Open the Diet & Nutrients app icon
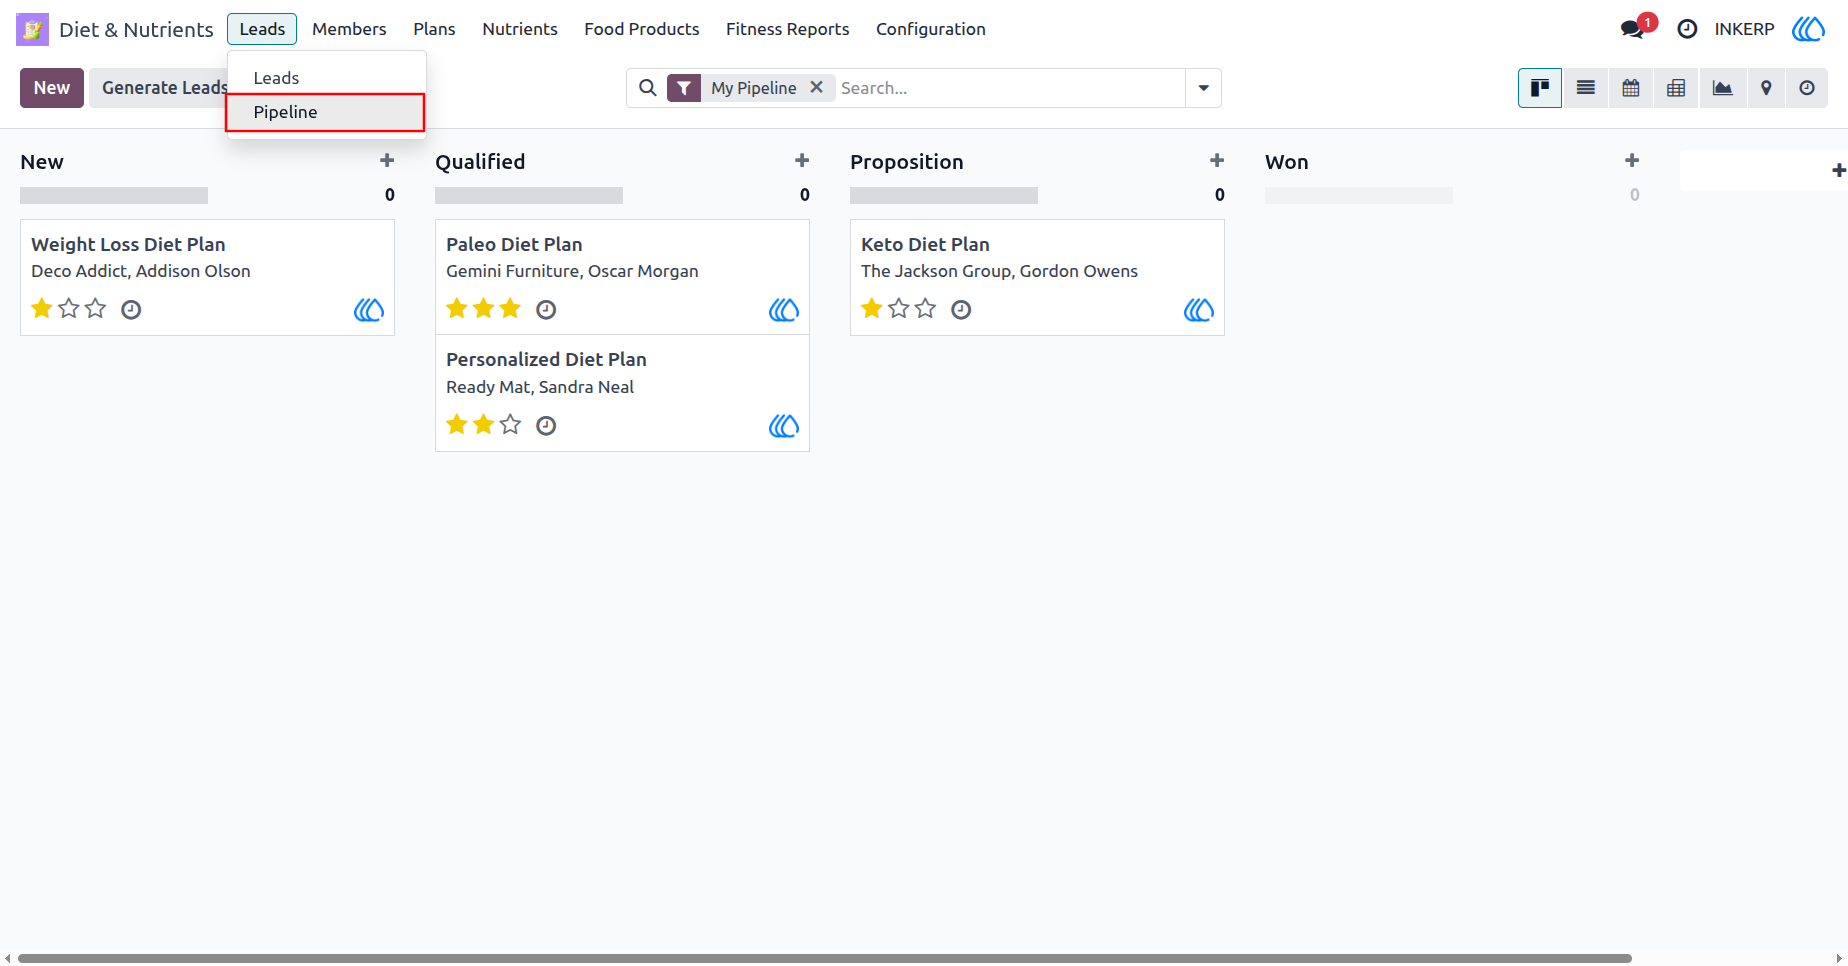This screenshot has height=966, width=1848. tap(32, 29)
